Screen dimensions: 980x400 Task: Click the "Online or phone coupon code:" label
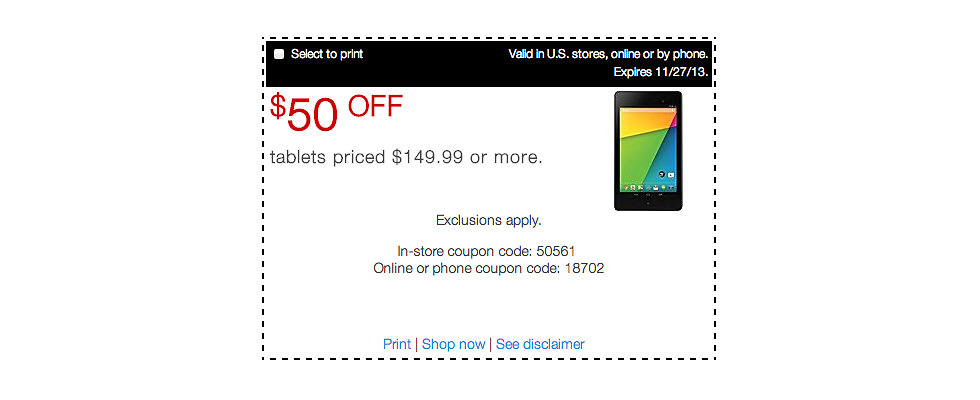(465, 269)
